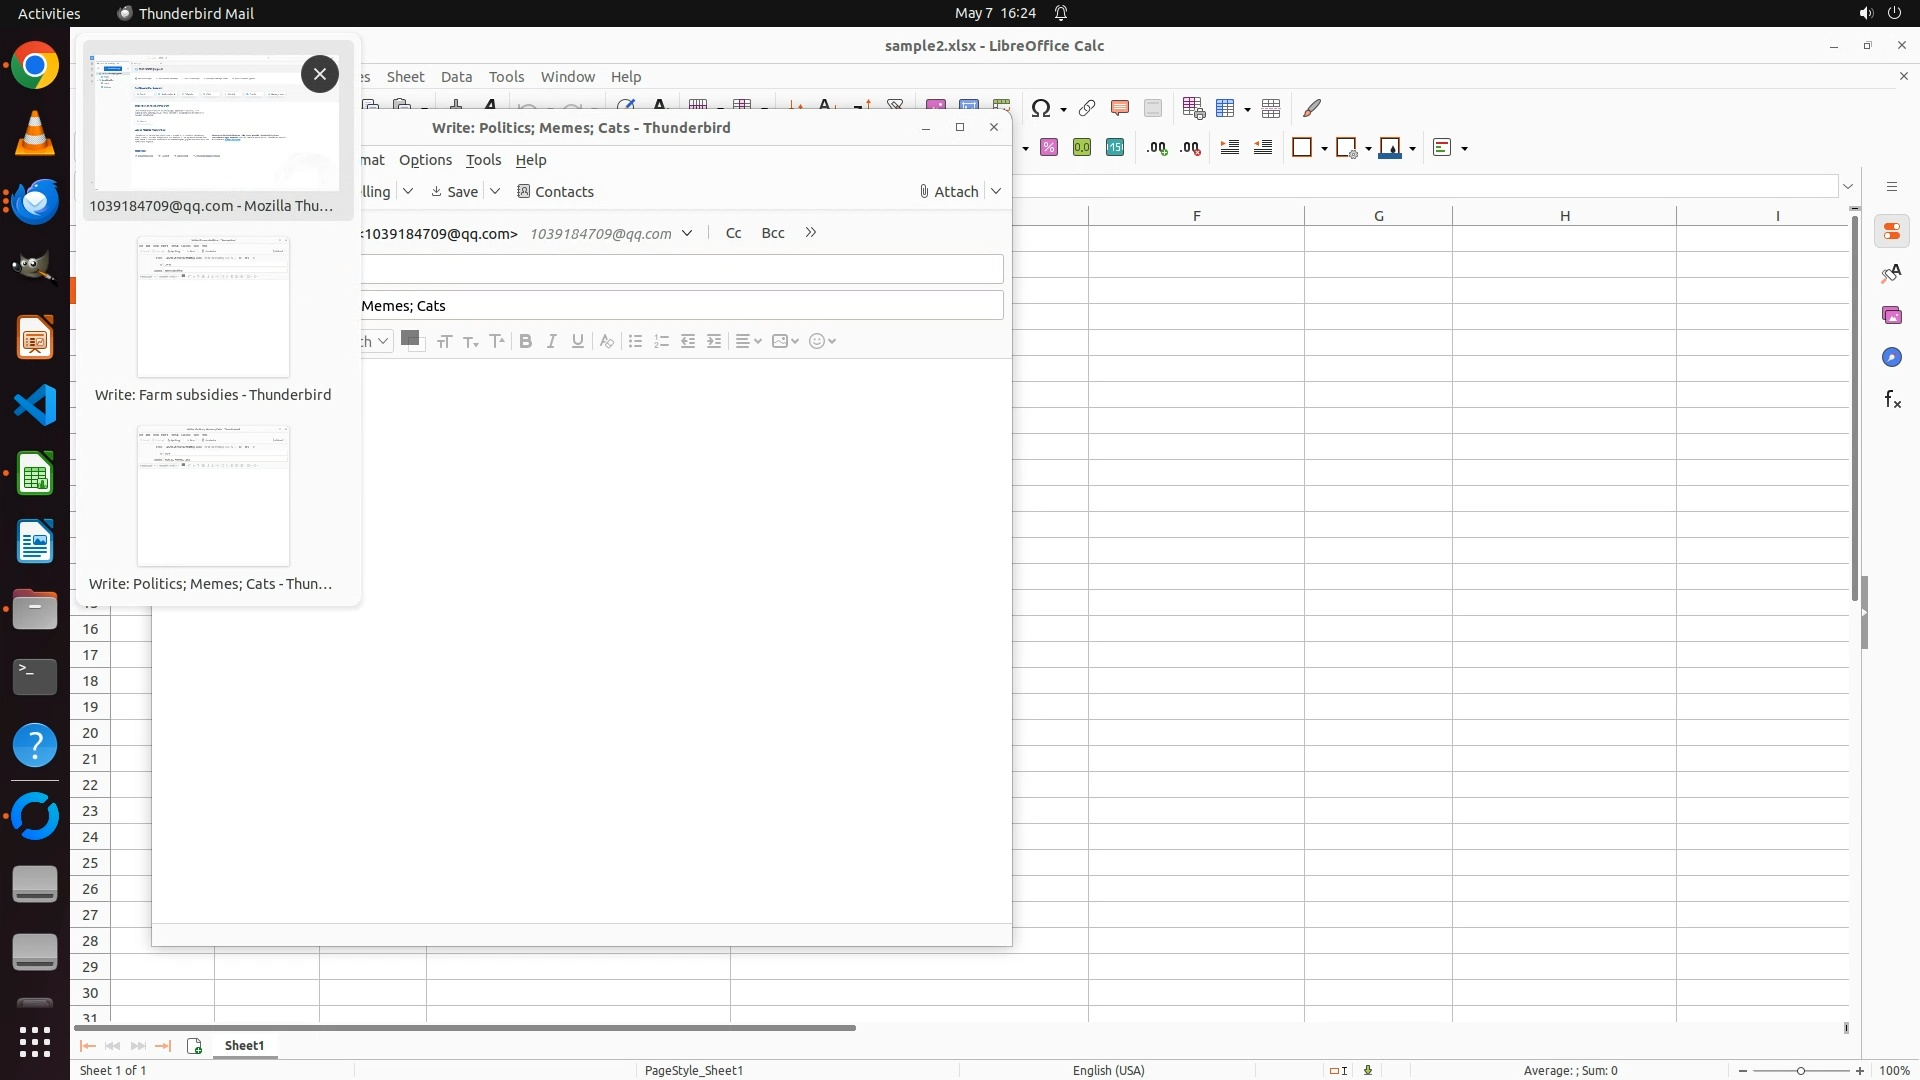Open Navigator in the Calc sidebar
Screen dimensions: 1920x1080
[1892, 358]
